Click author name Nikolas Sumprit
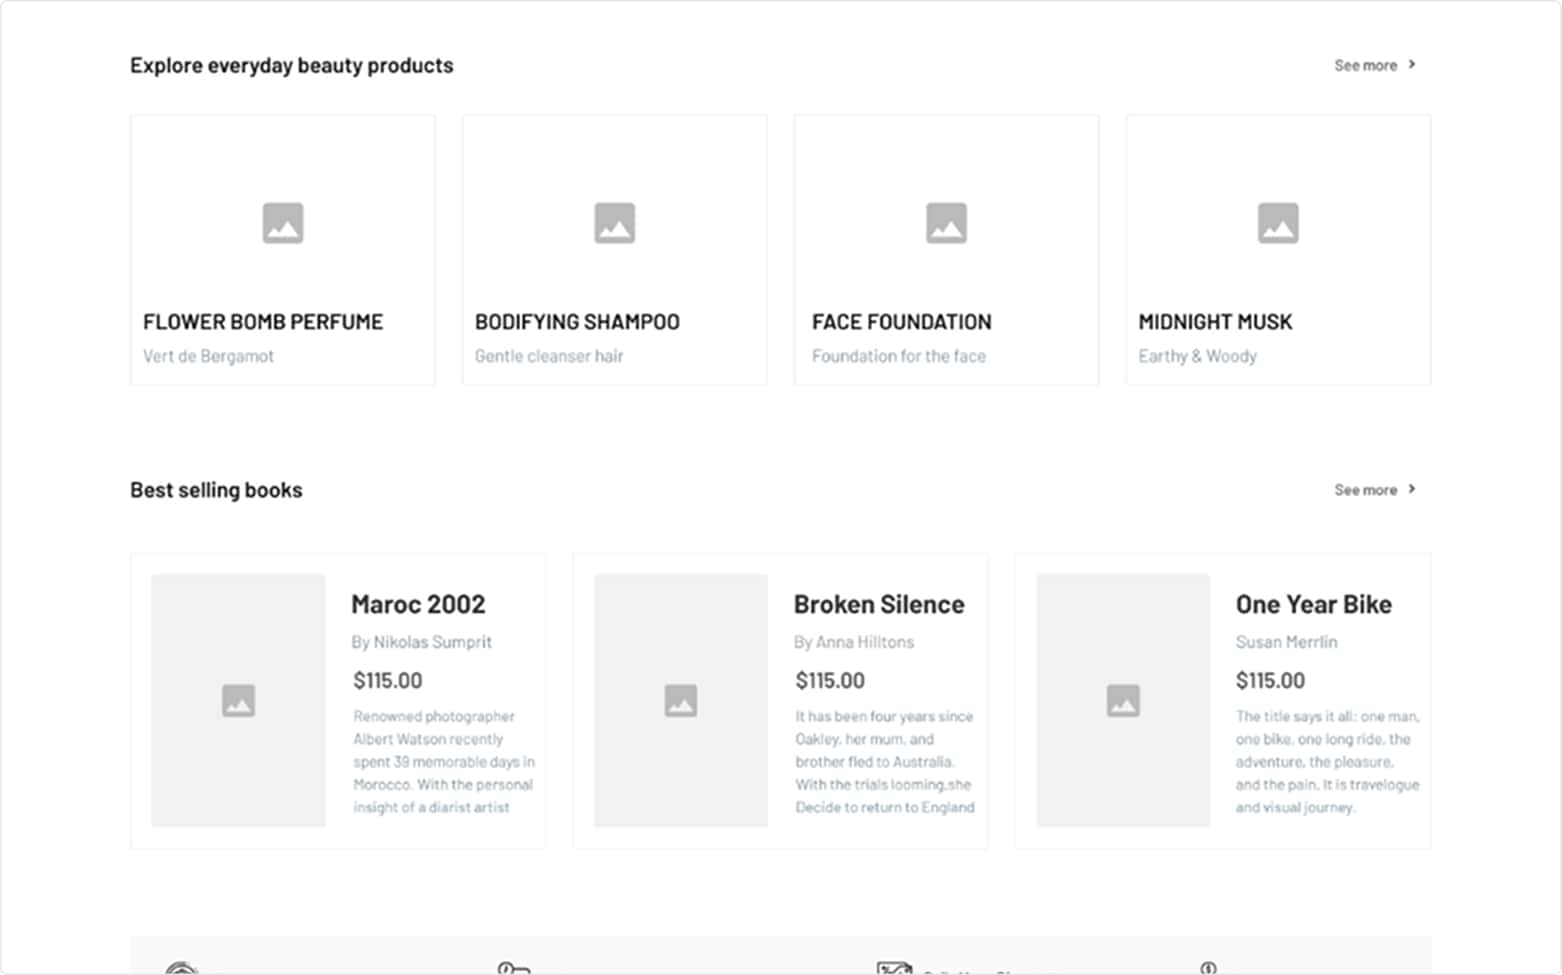1562x975 pixels. (x=422, y=642)
